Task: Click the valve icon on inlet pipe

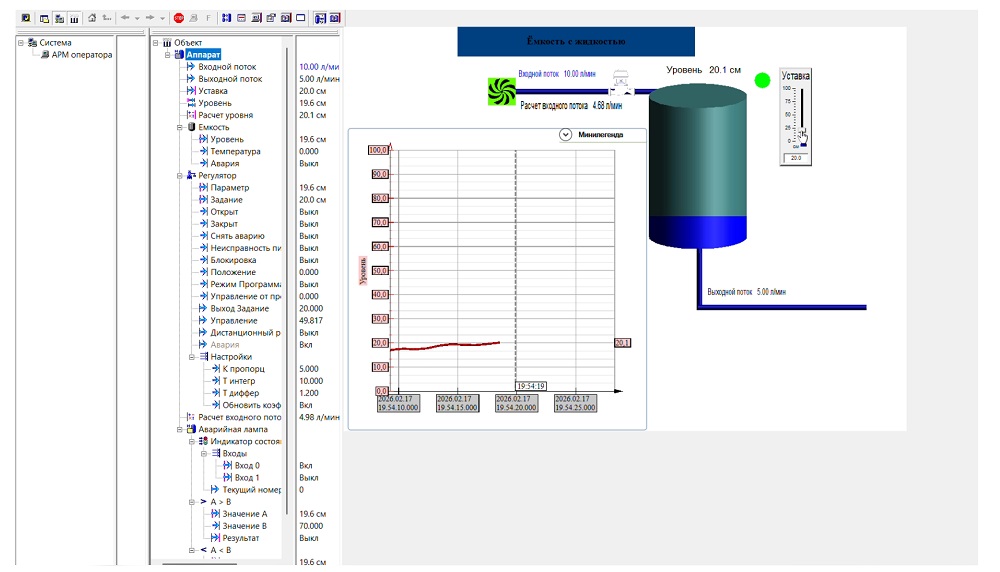Action: (x=621, y=85)
